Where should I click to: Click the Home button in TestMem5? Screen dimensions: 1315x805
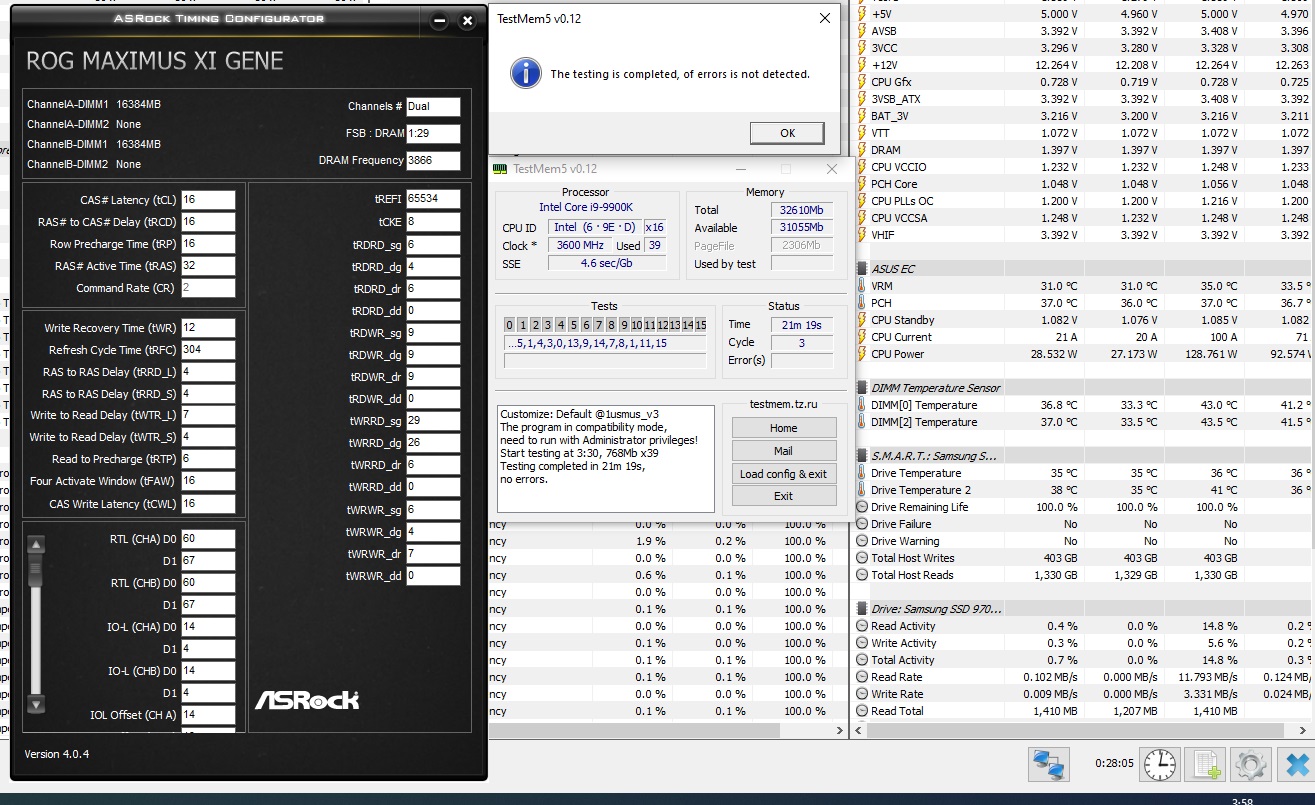[783, 428]
